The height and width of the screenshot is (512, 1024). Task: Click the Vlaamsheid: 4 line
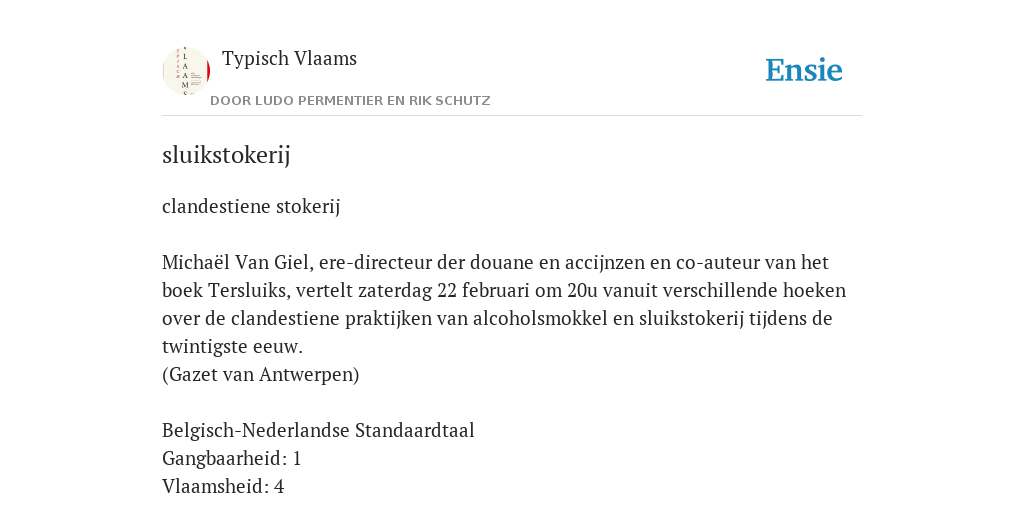223,487
